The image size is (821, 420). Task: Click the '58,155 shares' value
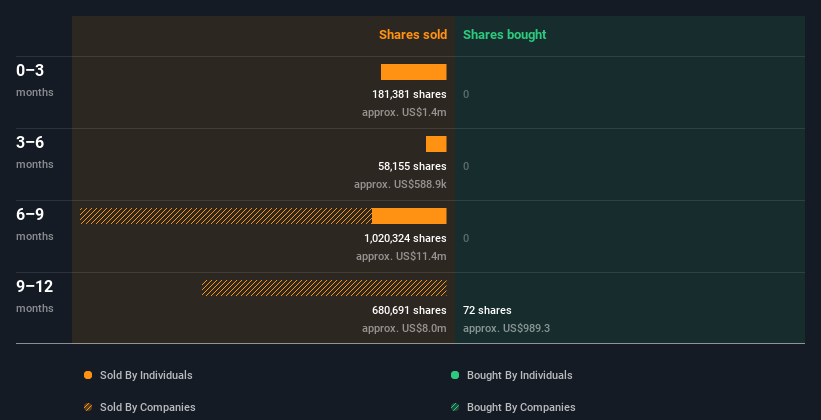[x=412, y=166]
